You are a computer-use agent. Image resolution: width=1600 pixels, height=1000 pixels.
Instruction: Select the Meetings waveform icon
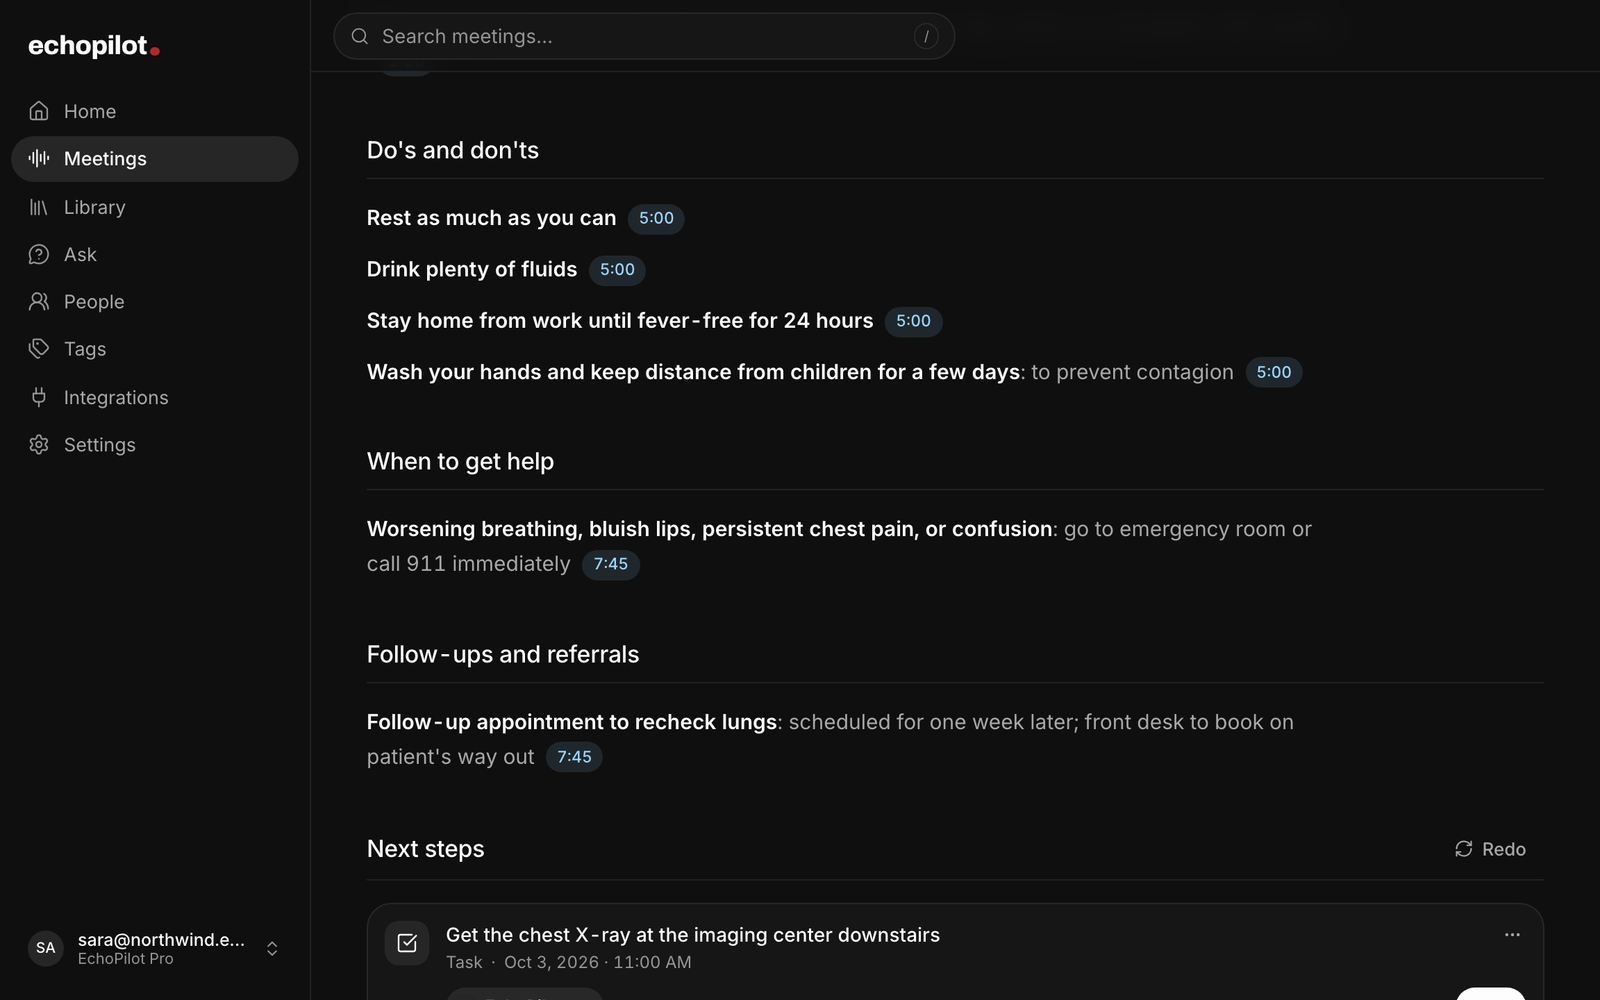coord(39,158)
